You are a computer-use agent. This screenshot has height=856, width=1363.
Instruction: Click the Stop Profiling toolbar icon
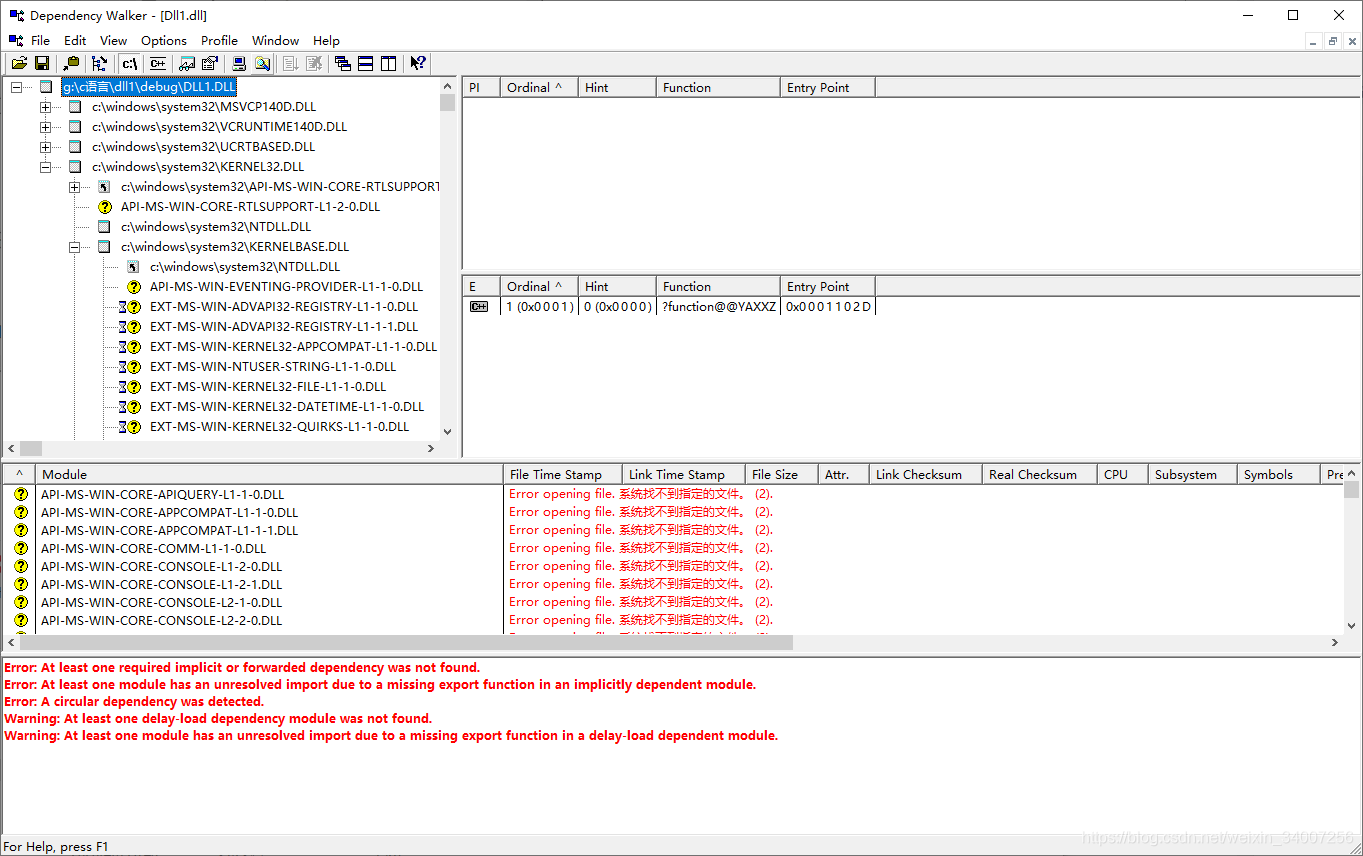[x=314, y=63]
